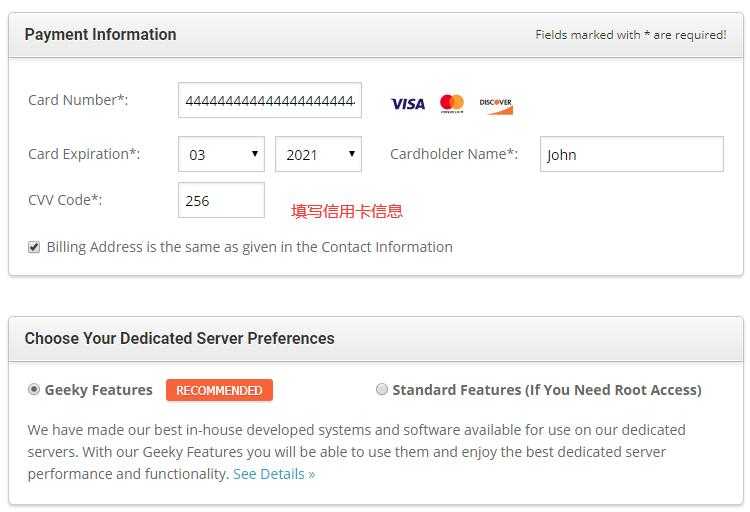Click the Card Expiration* label
Viewport: 750px width, 512px height.
[x=84, y=154]
